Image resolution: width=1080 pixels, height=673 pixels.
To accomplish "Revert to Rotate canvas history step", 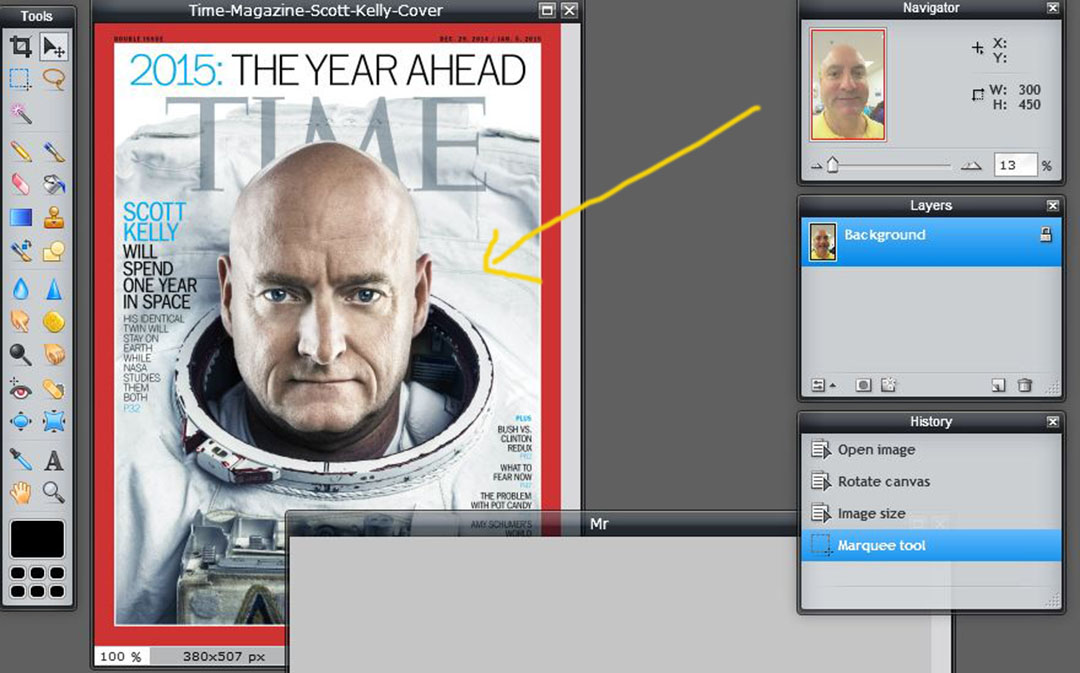I will [883, 482].
